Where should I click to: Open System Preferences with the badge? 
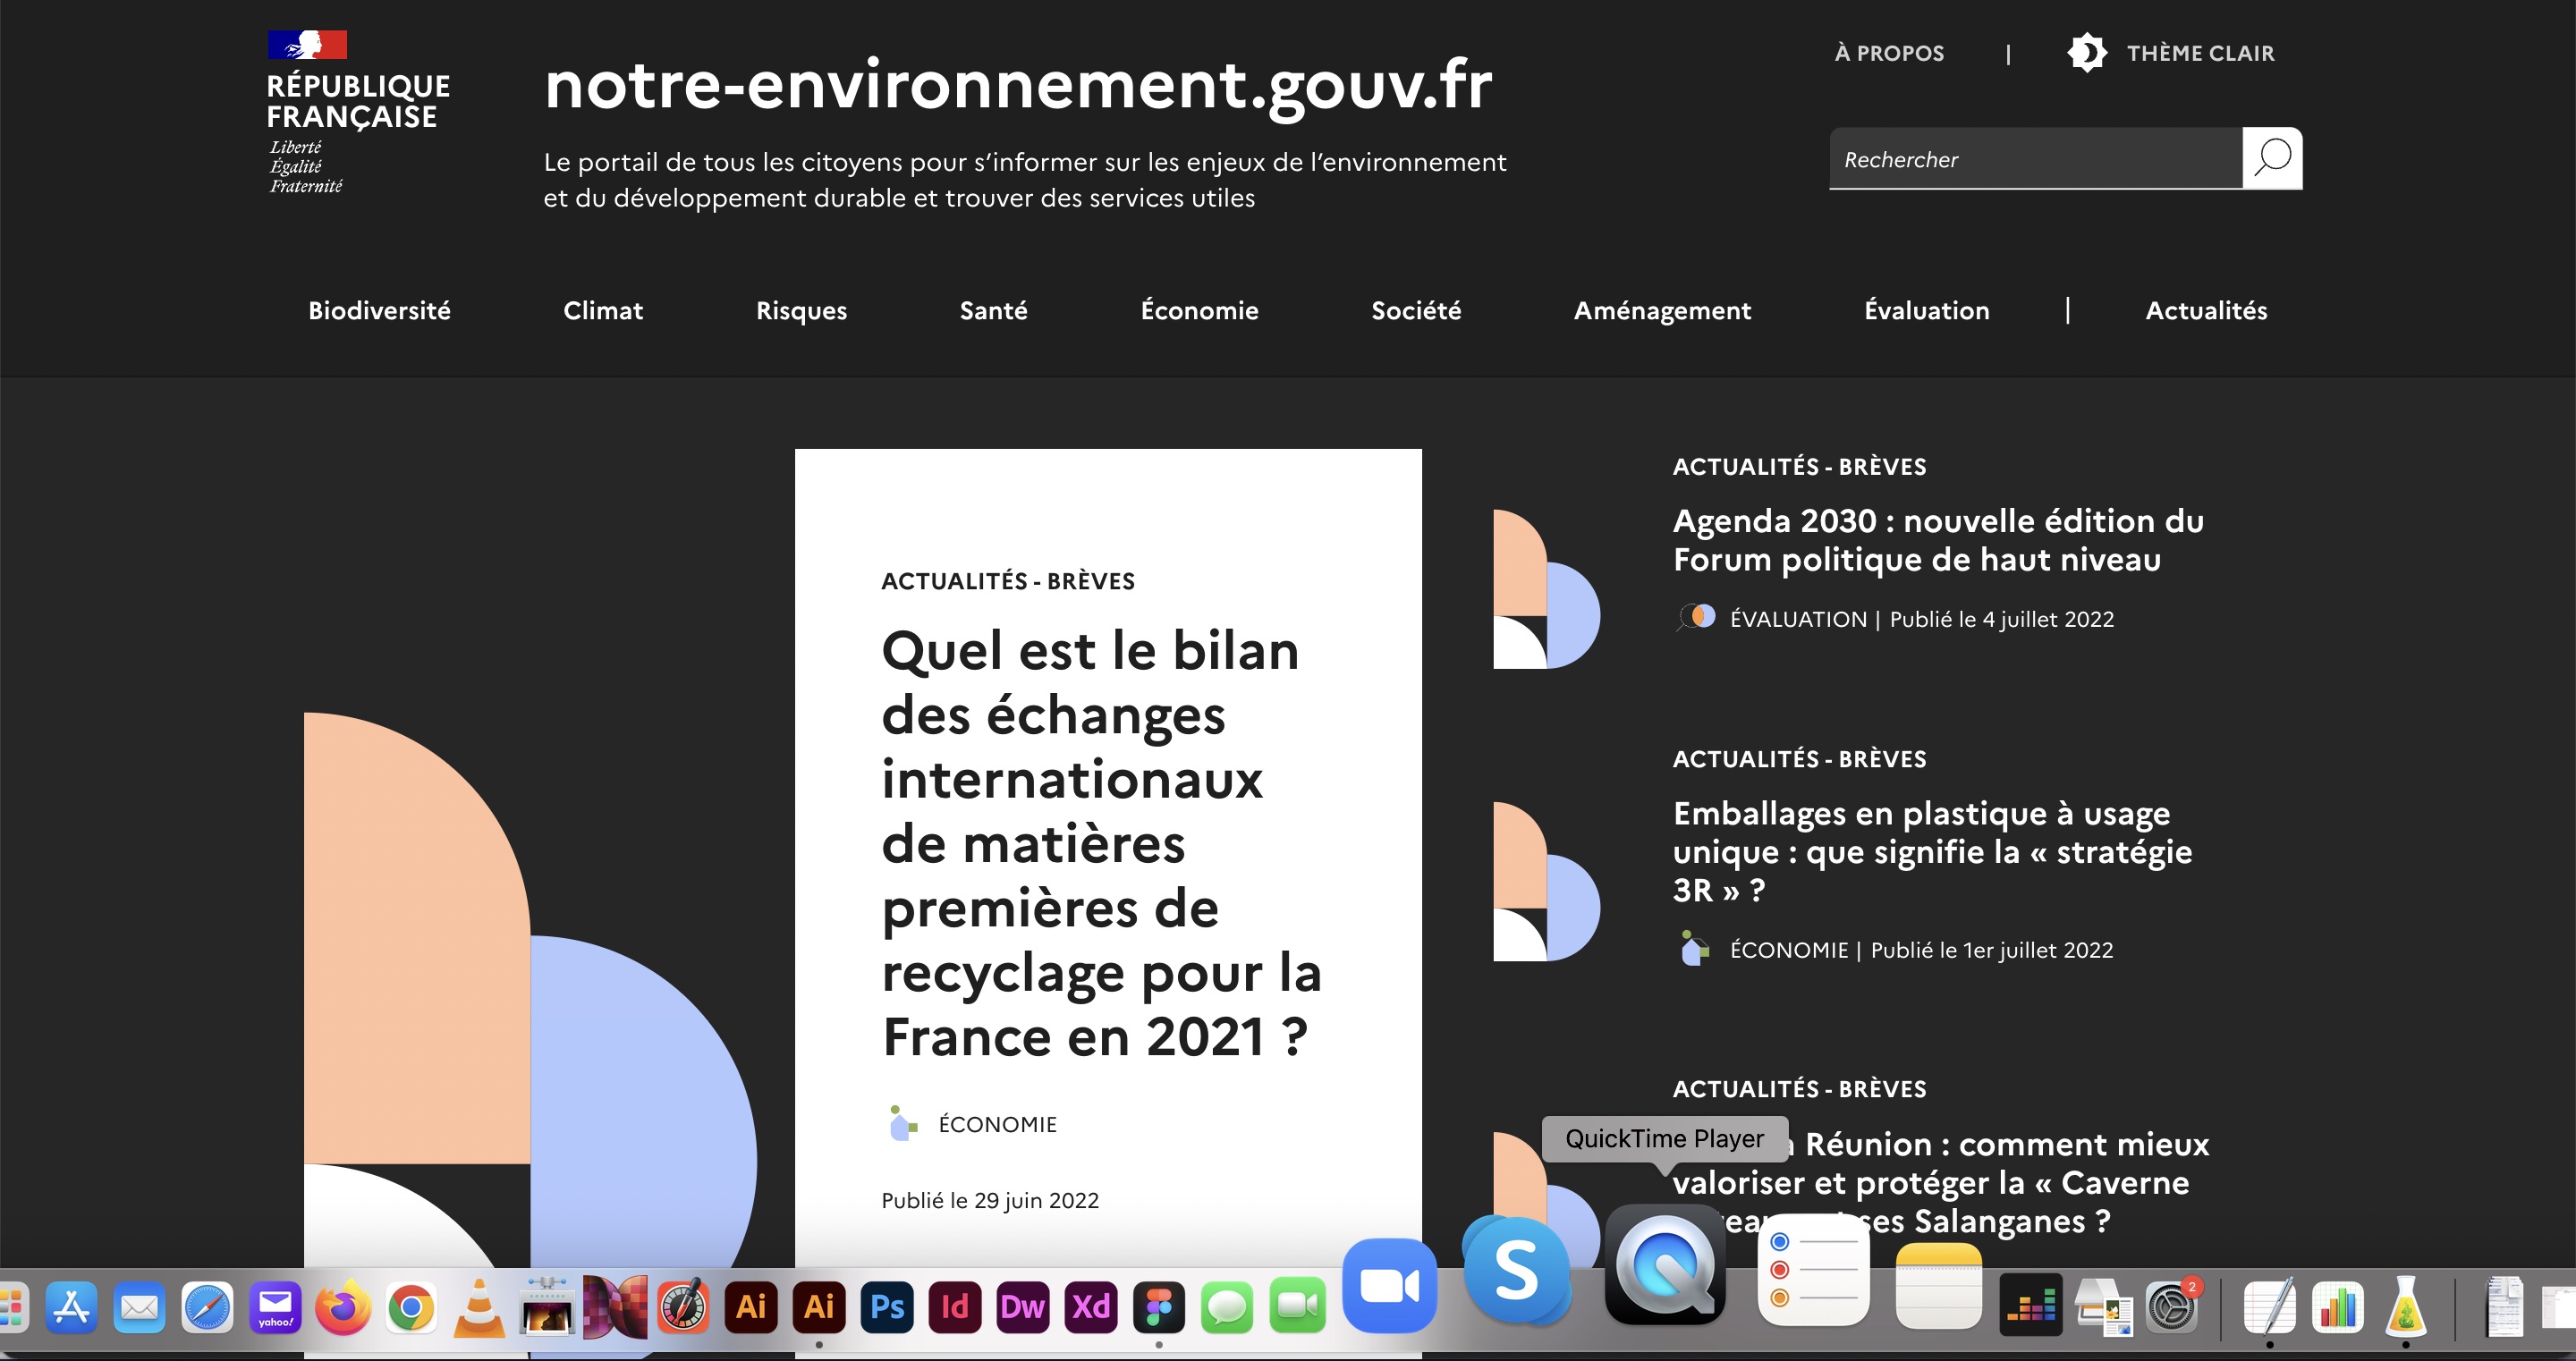(x=2171, y=1306)
